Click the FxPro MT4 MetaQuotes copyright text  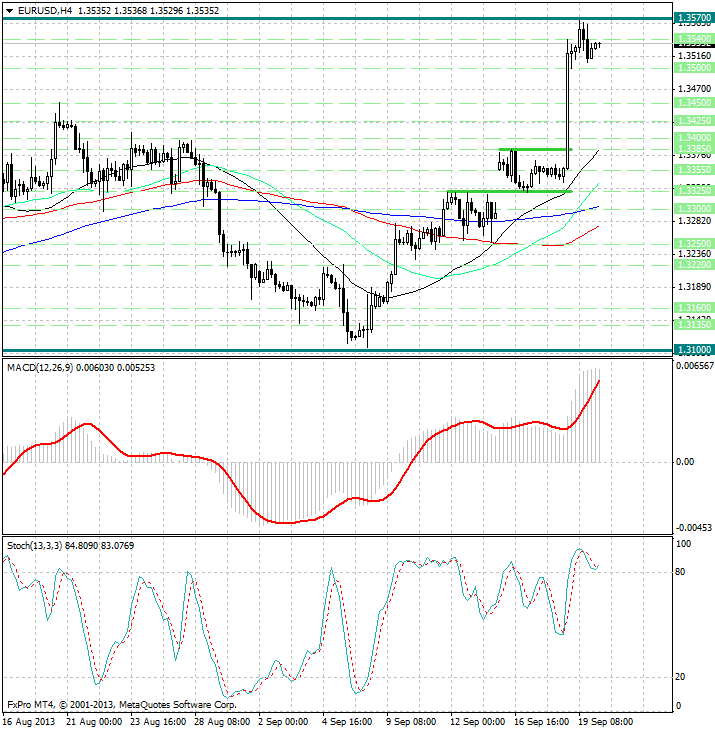[122, 705]
